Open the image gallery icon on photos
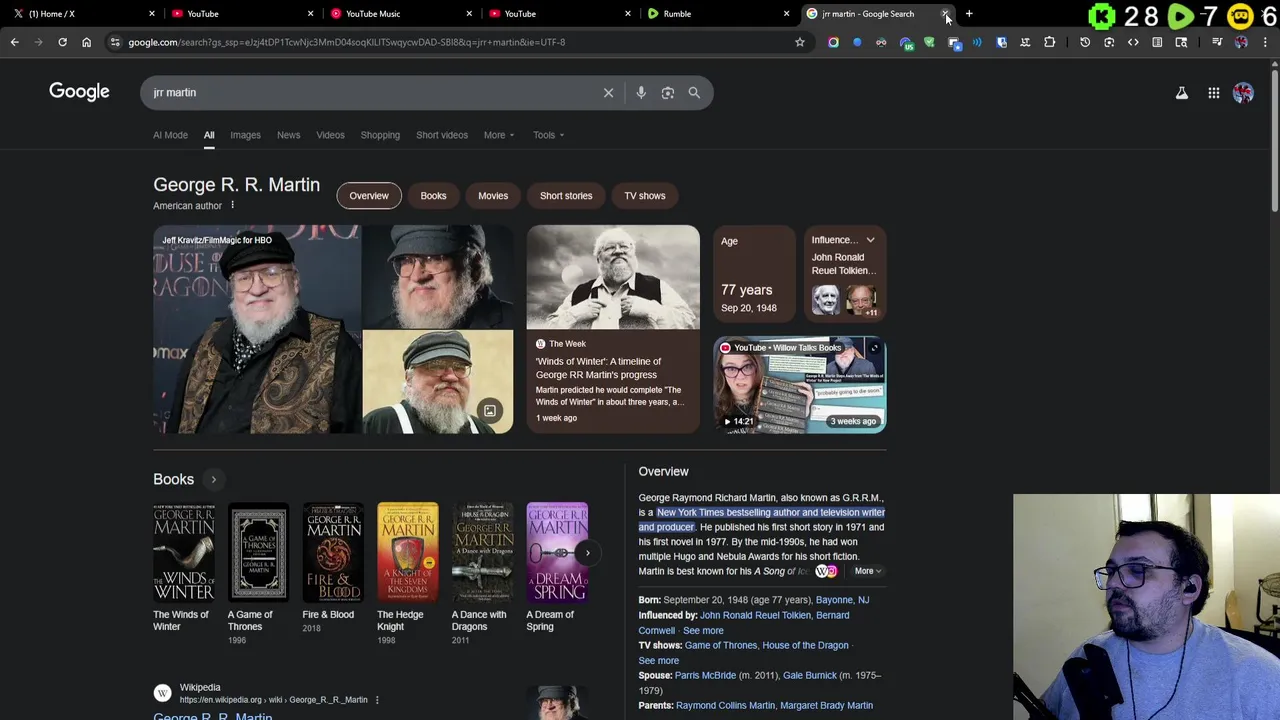This screenshot has height=720, width=1280. pyautogui.click(x=490, y=411)
